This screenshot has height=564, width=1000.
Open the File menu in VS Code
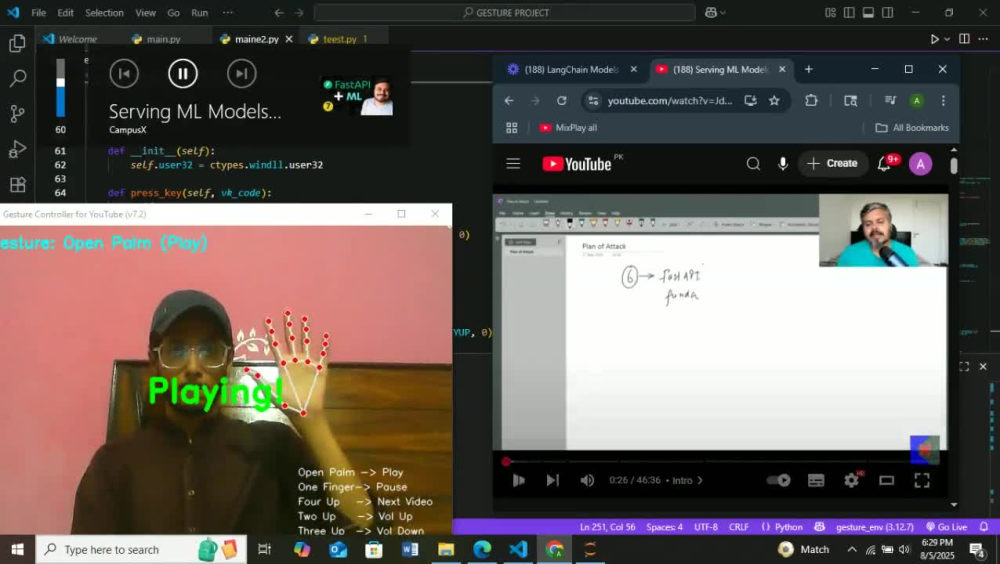(38, 13)
